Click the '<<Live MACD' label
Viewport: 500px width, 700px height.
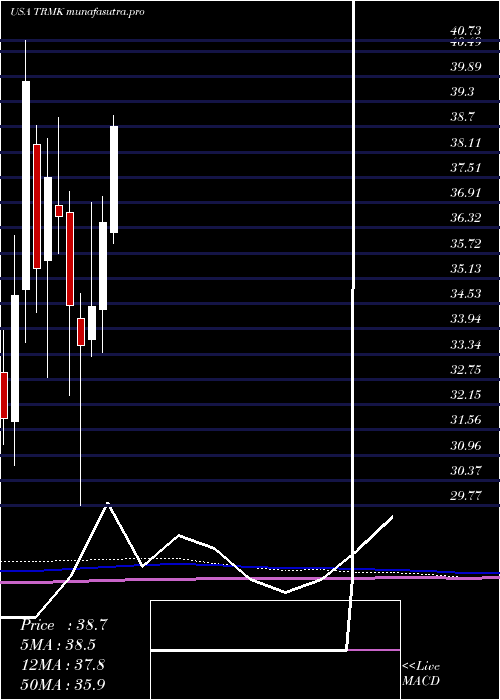tap(421, 674)
